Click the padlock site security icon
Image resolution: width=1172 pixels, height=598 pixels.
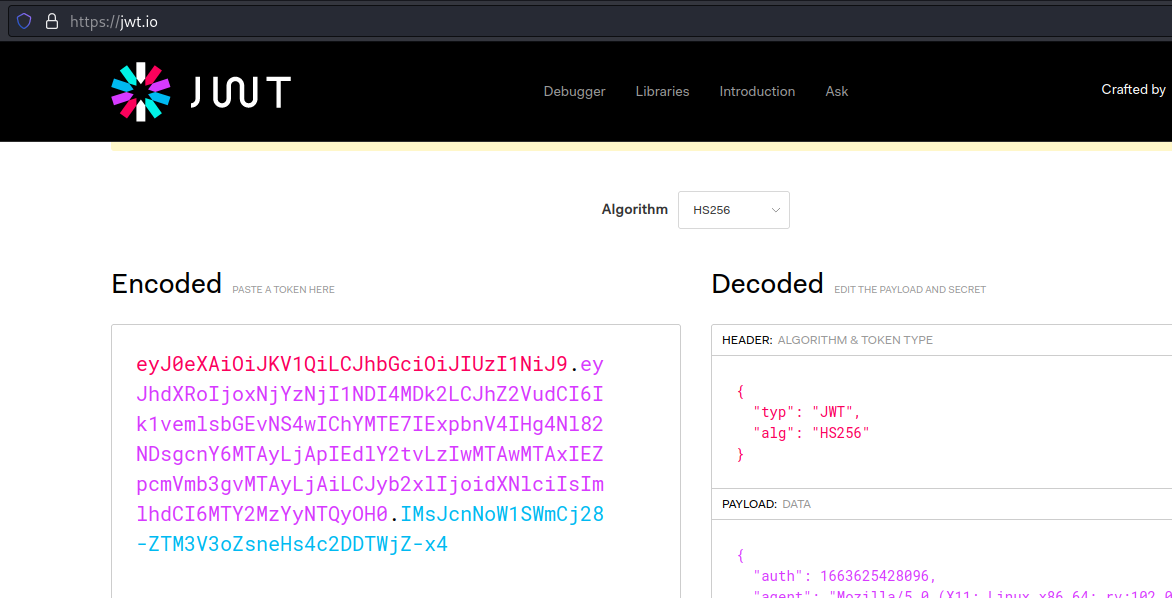(x=52, y=21)
